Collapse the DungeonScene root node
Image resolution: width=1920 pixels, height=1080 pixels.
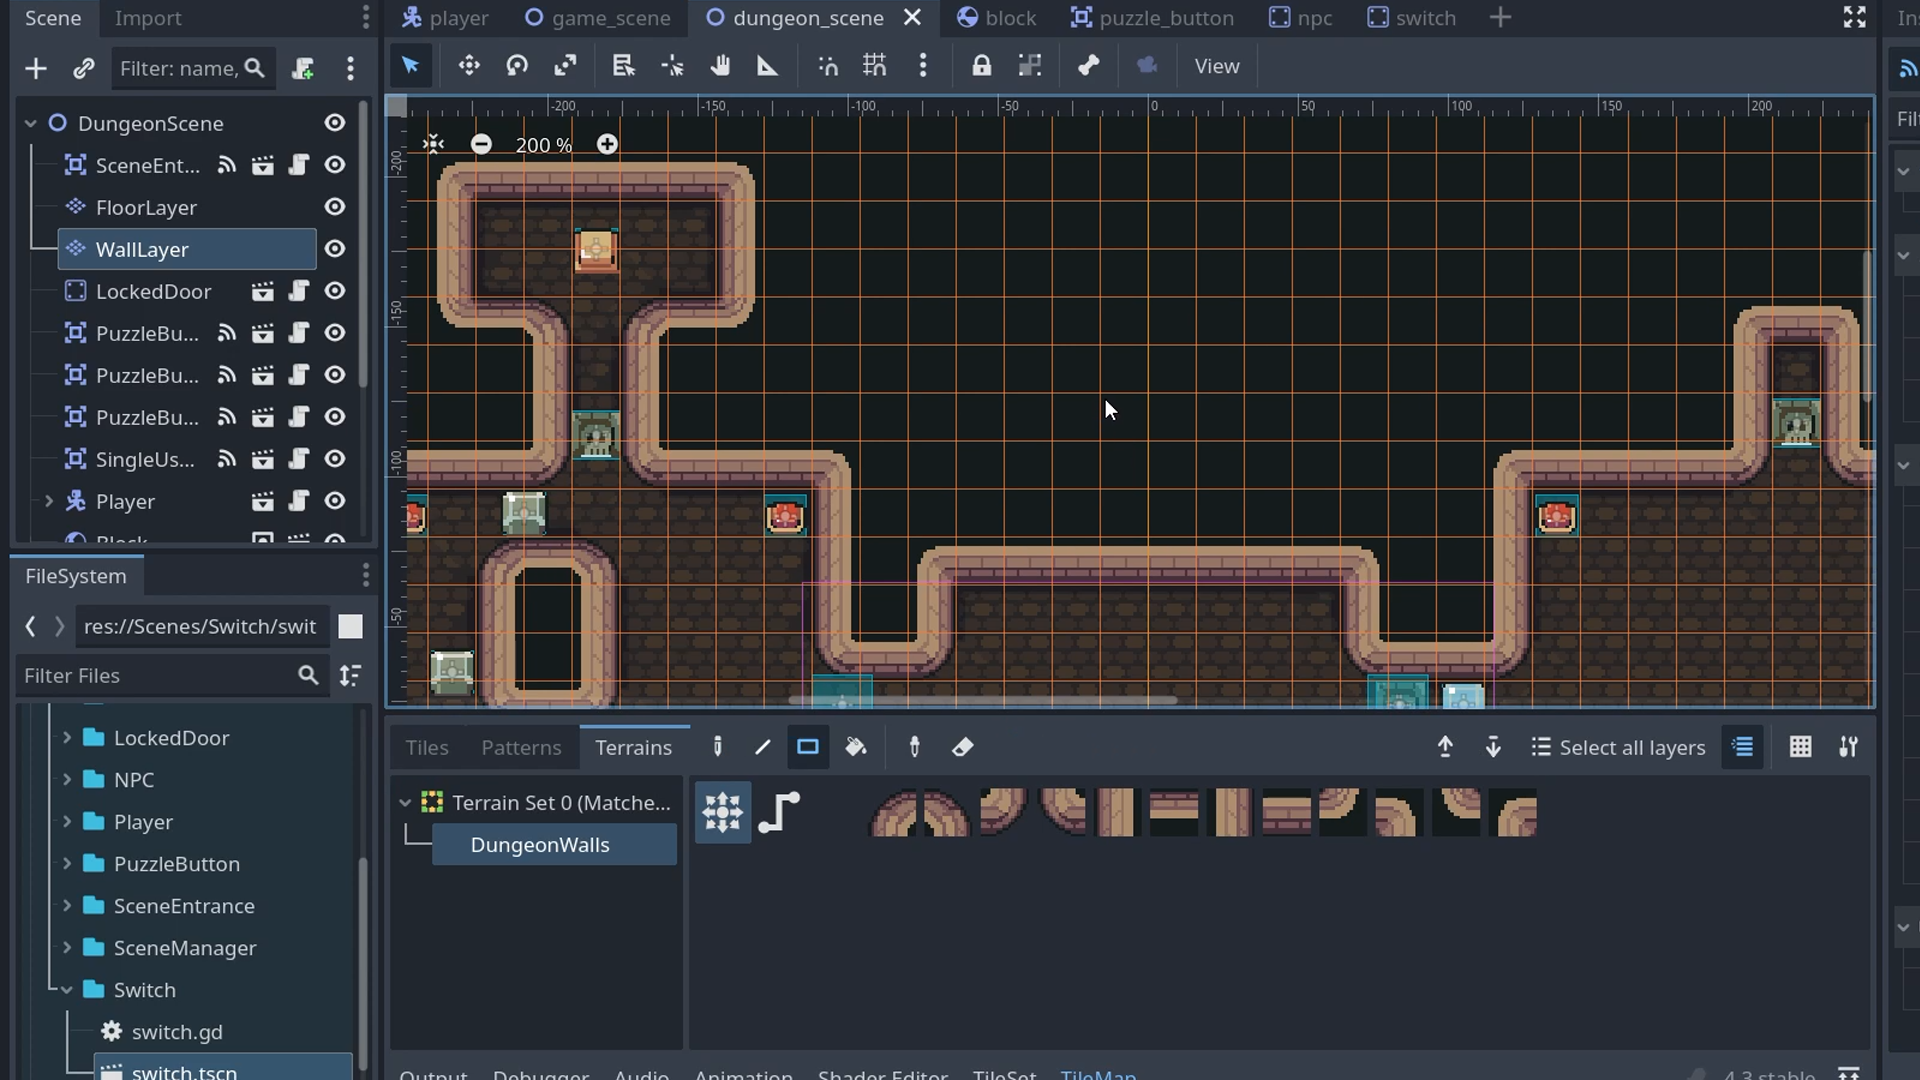tap(29, 123)
